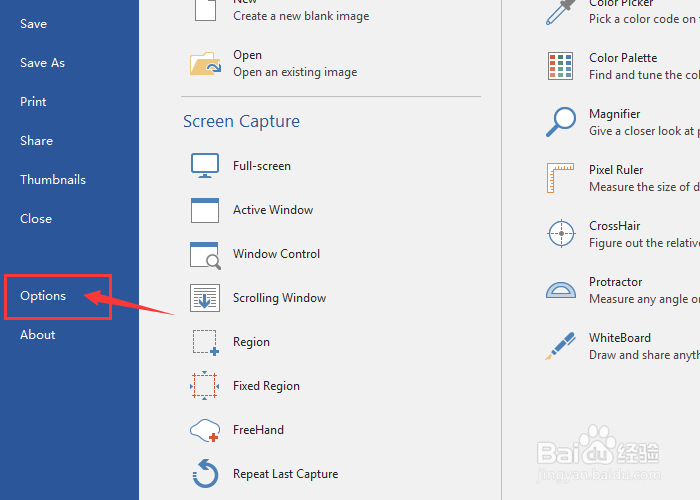Click the Magnifier glass icon
The height and width of the screenshot is (500, 700).
point(561,121)
